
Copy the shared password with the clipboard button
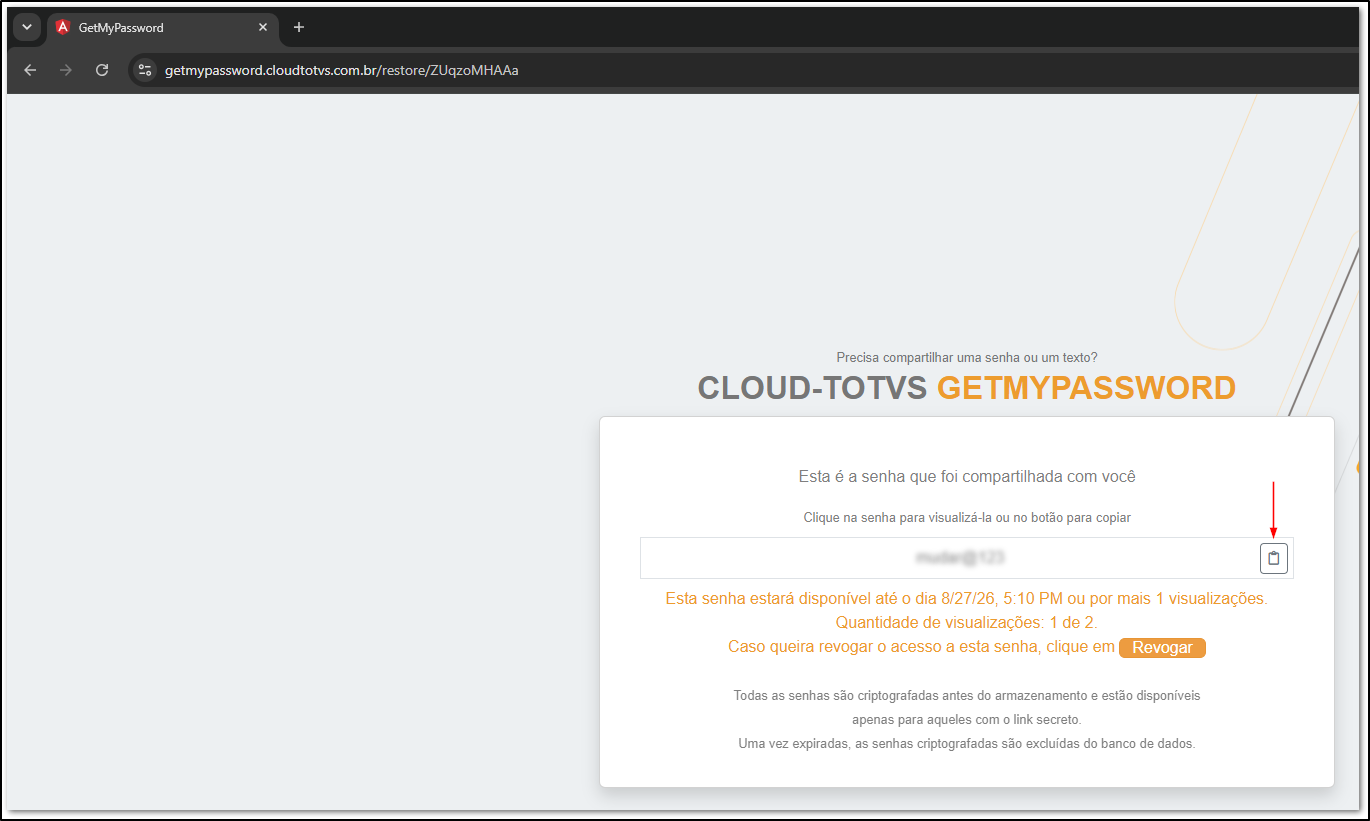1273,558
